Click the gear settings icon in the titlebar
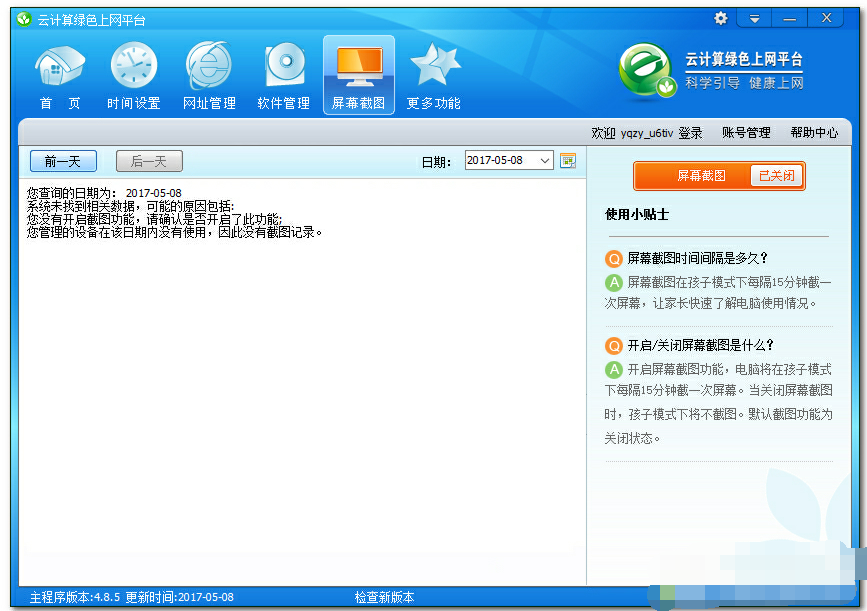867x611 pixels. [x=719, y=18]
